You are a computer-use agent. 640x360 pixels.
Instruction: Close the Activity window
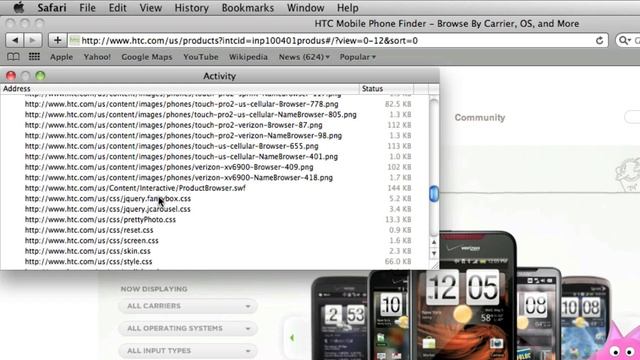(11, 76)
